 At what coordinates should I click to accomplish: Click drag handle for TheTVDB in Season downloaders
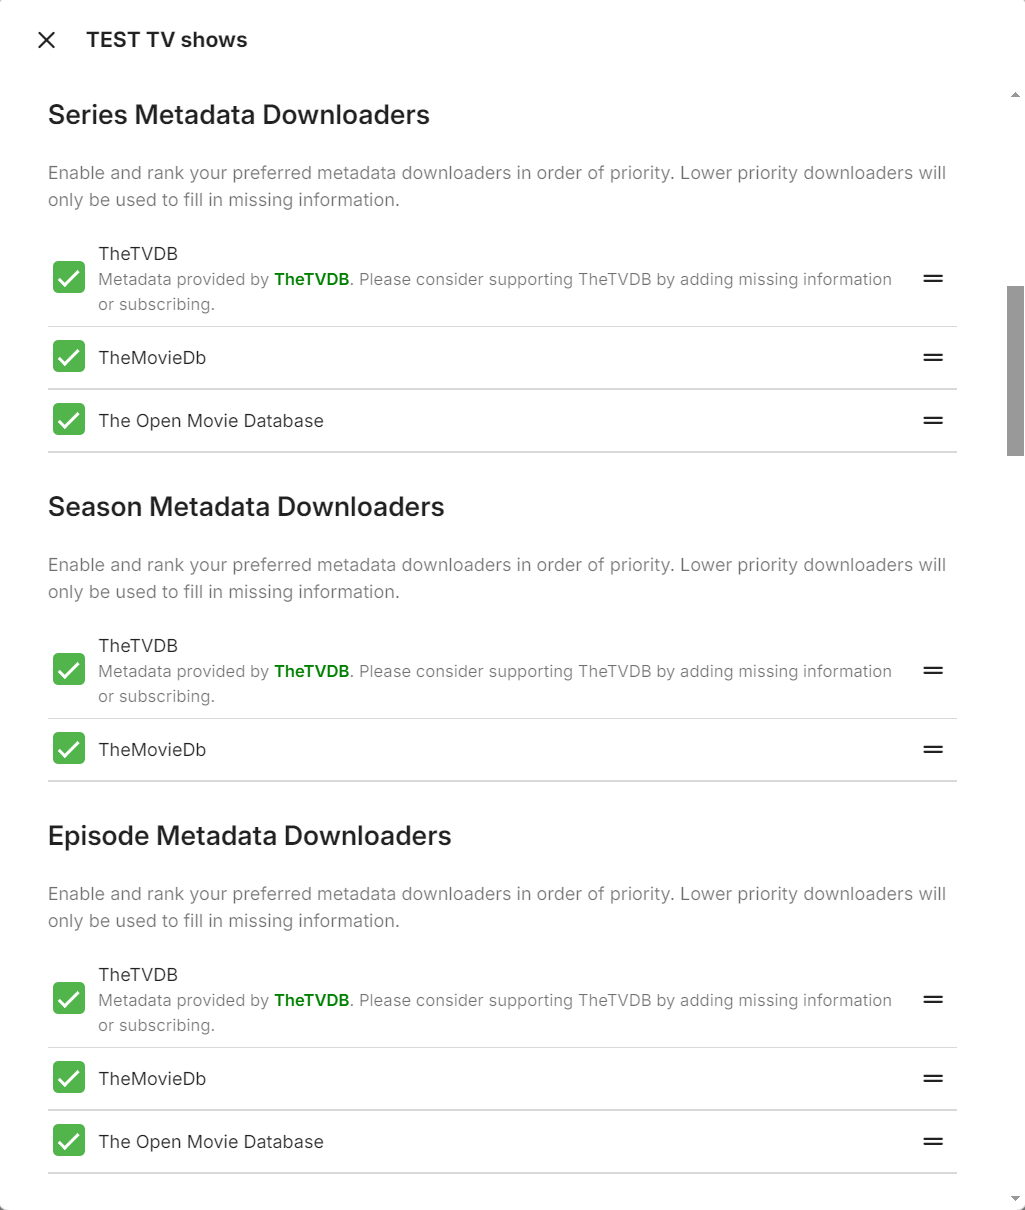tap(933, 671)
